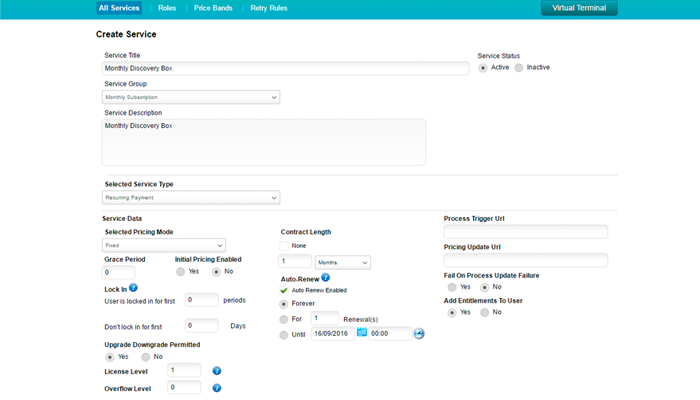
Task: Click the Create Service heading
Action: (126, 34)
